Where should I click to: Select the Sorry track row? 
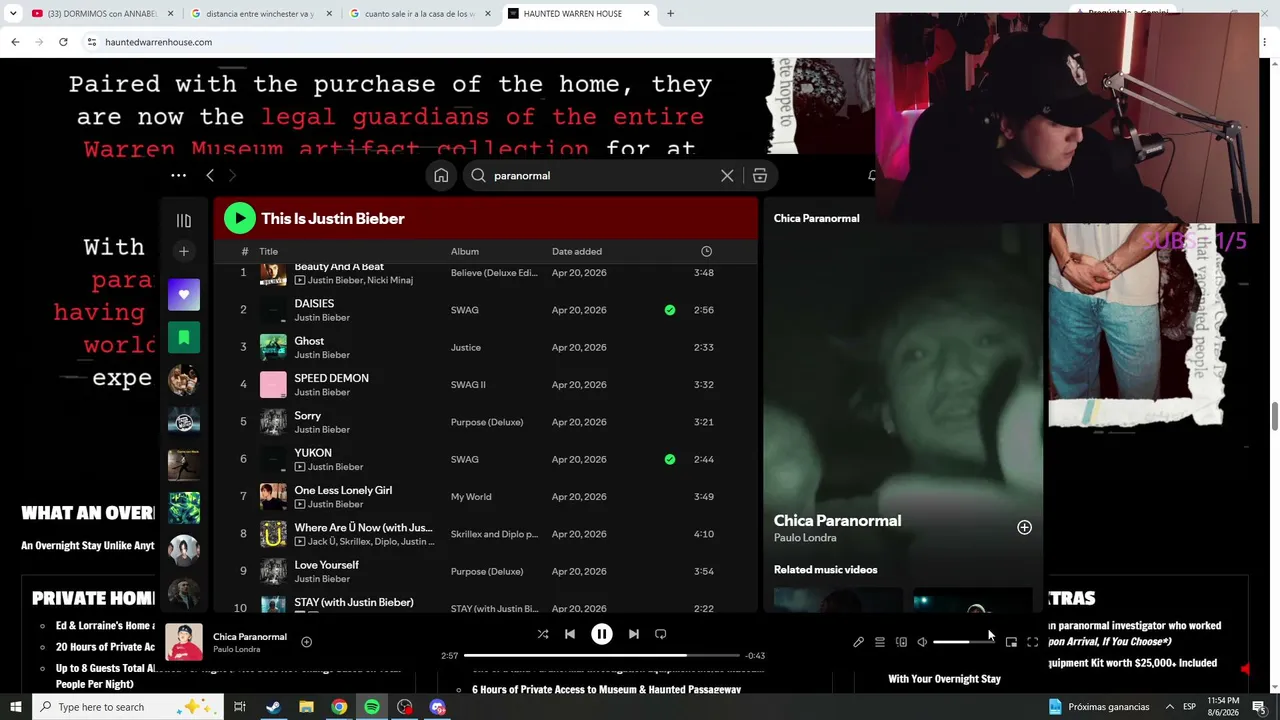486,422
